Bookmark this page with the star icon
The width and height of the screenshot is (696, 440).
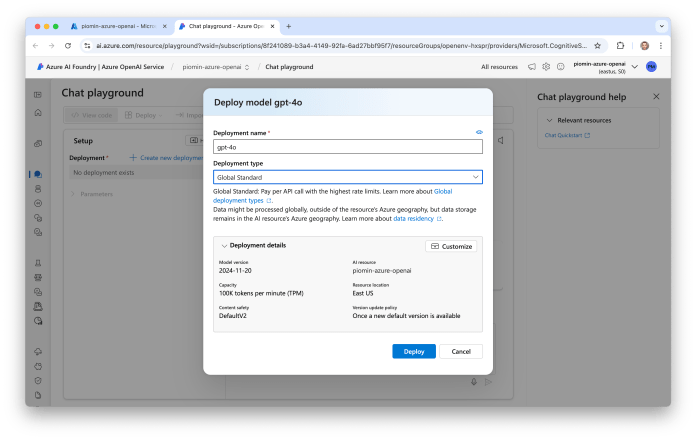click(x=597, y=45)
